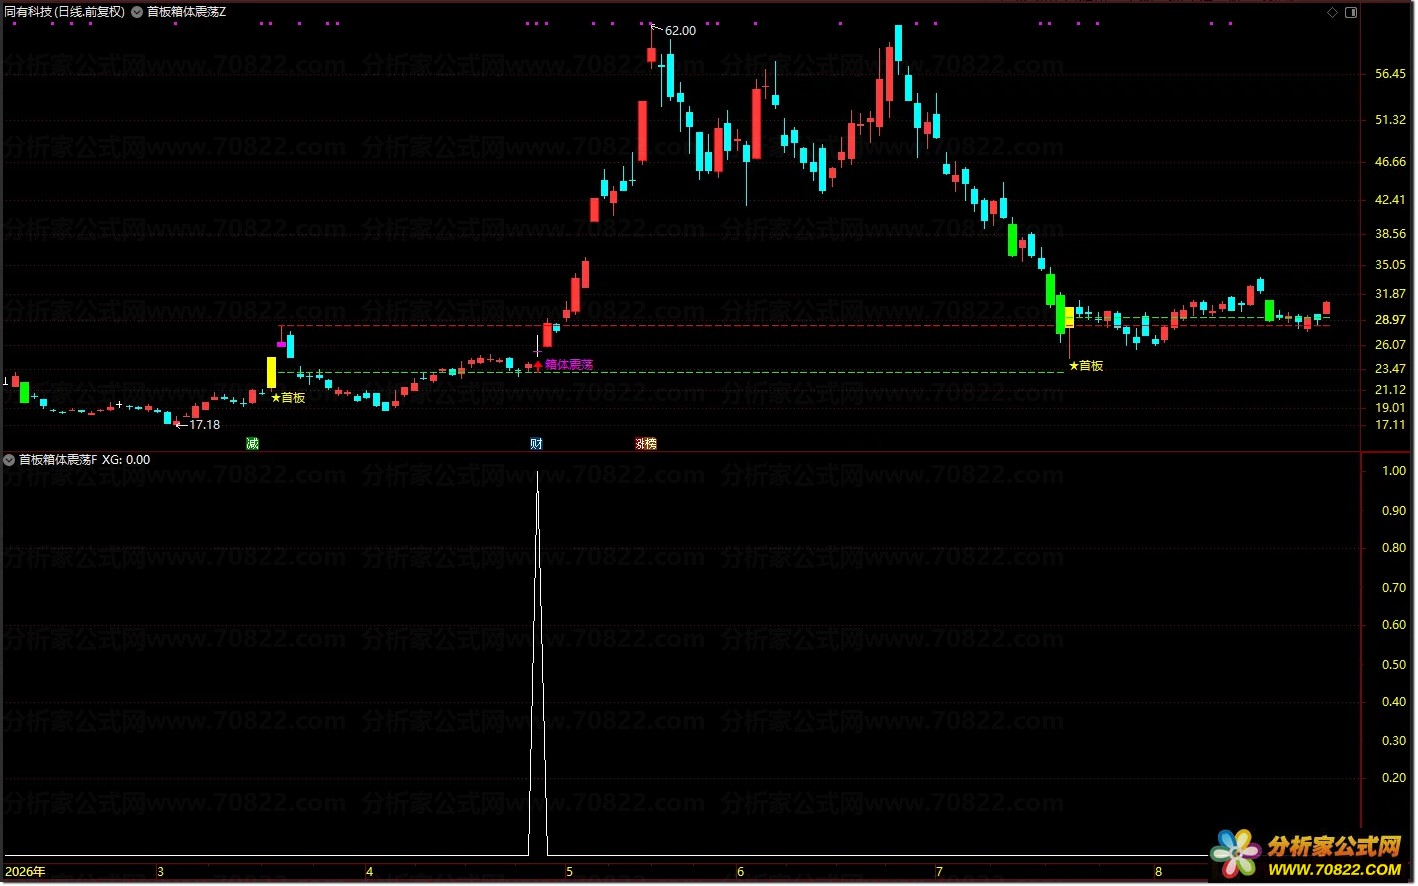Open dropdown next to 首板箱体震荡Z indicator
This screenshot has width=1418, height=886.
tap(137, 12)
